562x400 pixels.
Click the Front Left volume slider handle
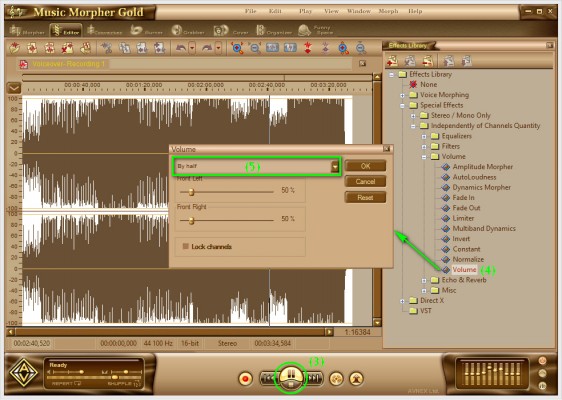click(x=191, y=192)
